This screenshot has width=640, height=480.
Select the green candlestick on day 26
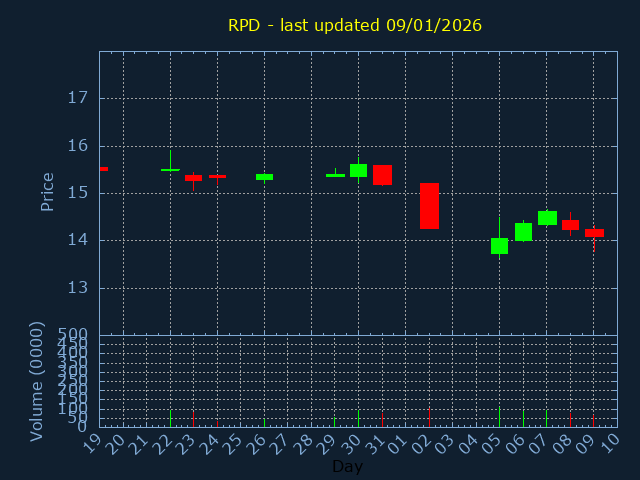pyautogui.click(x=264, y=177)
